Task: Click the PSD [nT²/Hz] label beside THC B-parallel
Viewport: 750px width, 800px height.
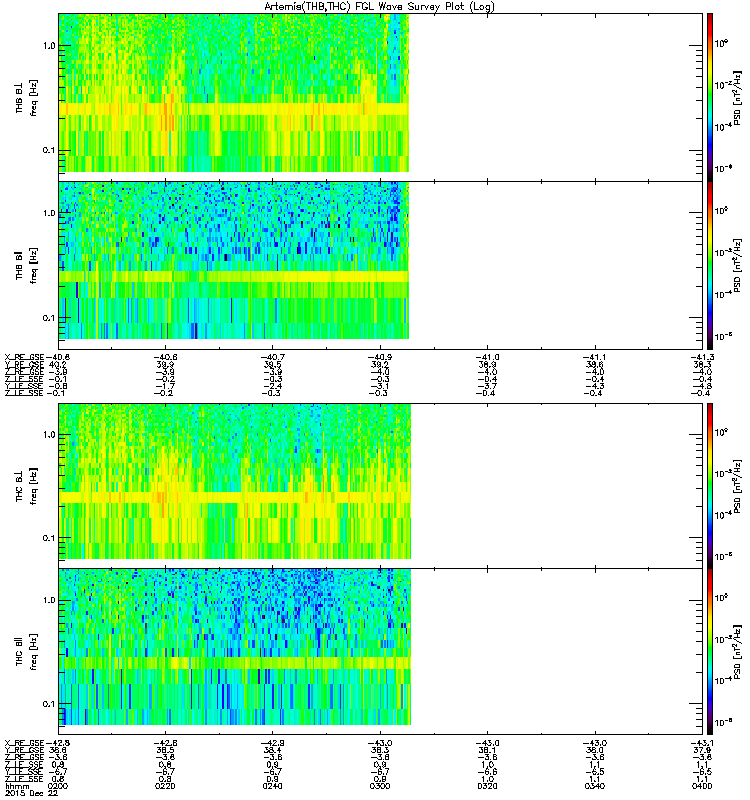Action: pos(737,652)
